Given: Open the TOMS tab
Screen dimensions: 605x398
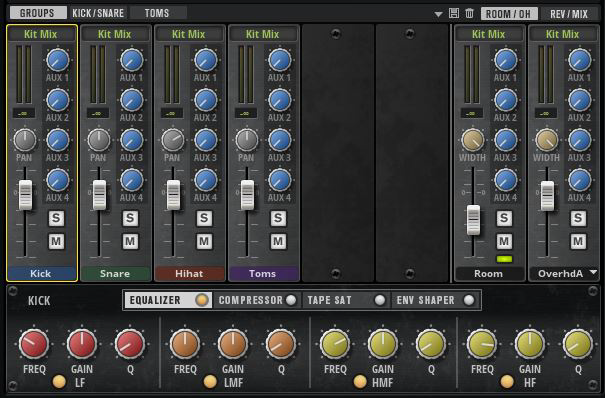Looking at the screenshot, I should point(157,13).
